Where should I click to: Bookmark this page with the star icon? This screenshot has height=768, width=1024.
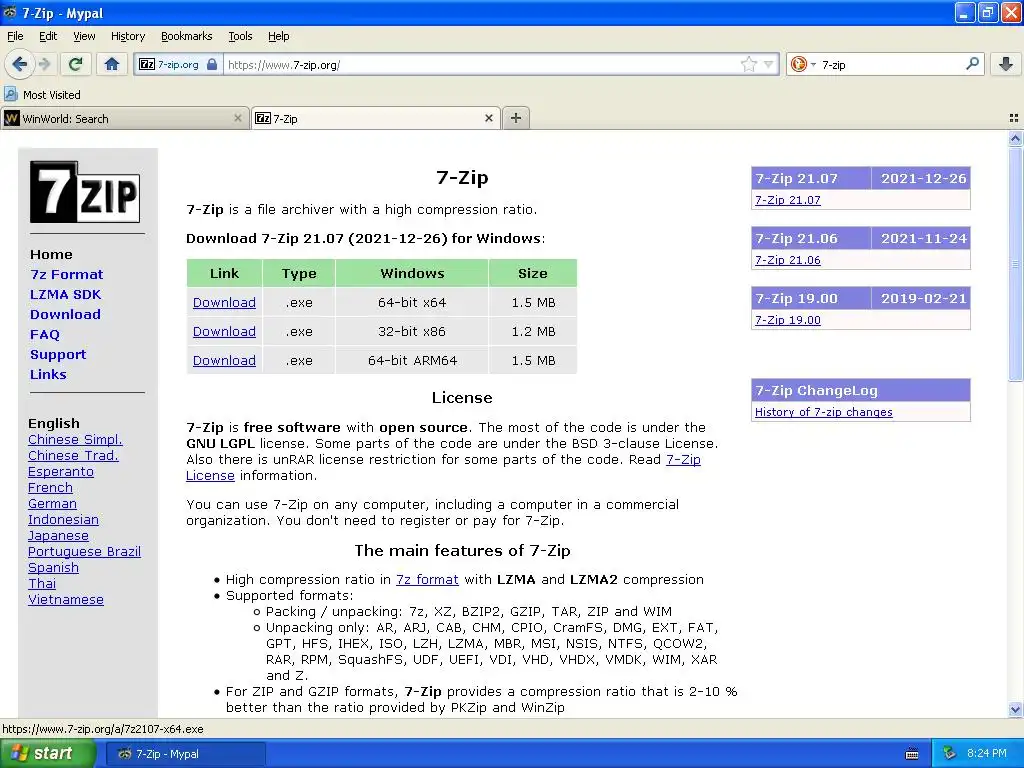pos(748,64)
